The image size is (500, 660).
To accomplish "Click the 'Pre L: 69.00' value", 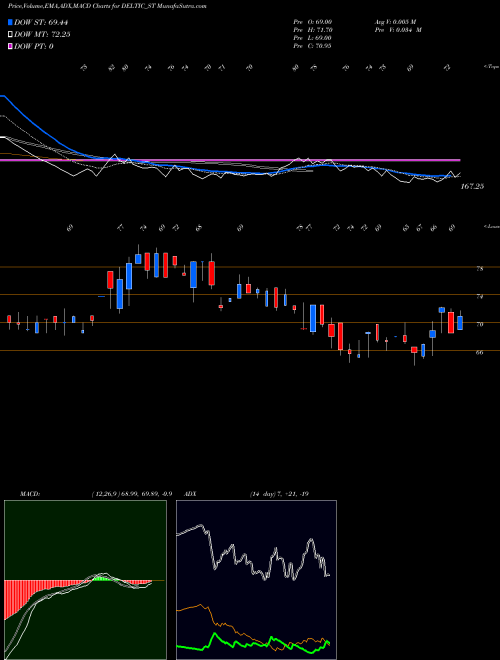I will tap(313, 38).
